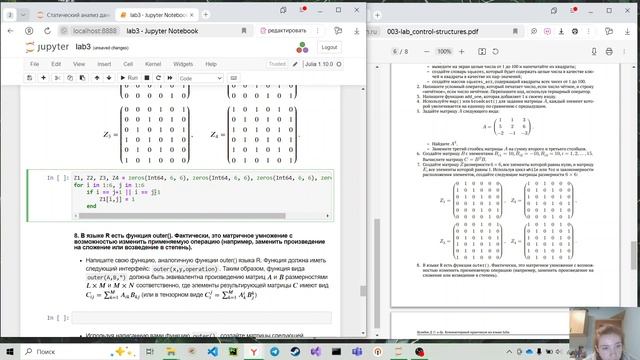
Task: Reload the Jupyter page
Action: pos(47,31)
